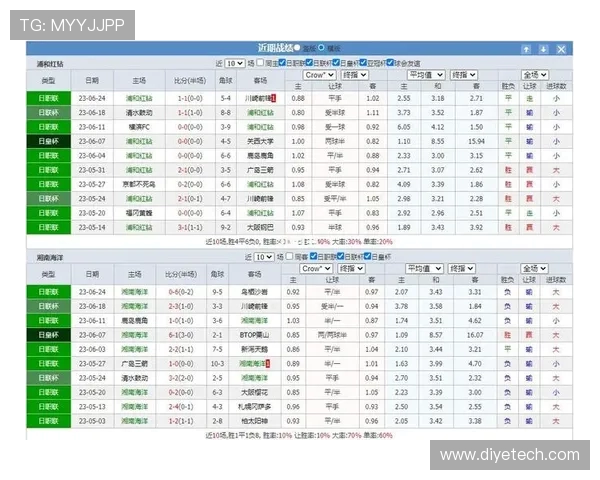Click the up arrow icon in title bar
This screenshot has height=480, width=600.
[527, 49]
